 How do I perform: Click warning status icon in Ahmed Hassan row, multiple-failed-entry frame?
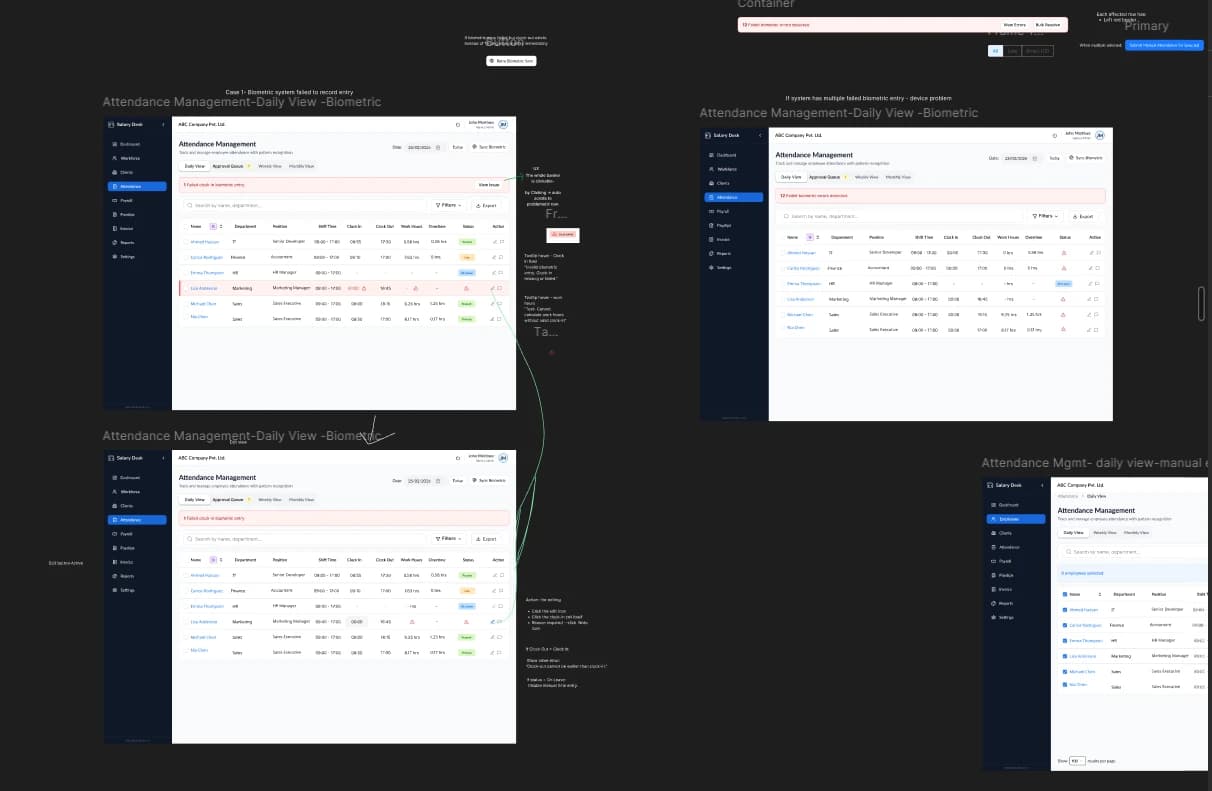[x=1063, y=253]
